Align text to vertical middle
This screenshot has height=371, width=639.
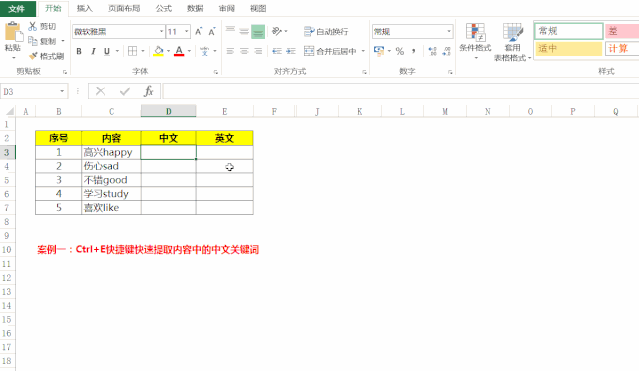(x=244, y=31)
